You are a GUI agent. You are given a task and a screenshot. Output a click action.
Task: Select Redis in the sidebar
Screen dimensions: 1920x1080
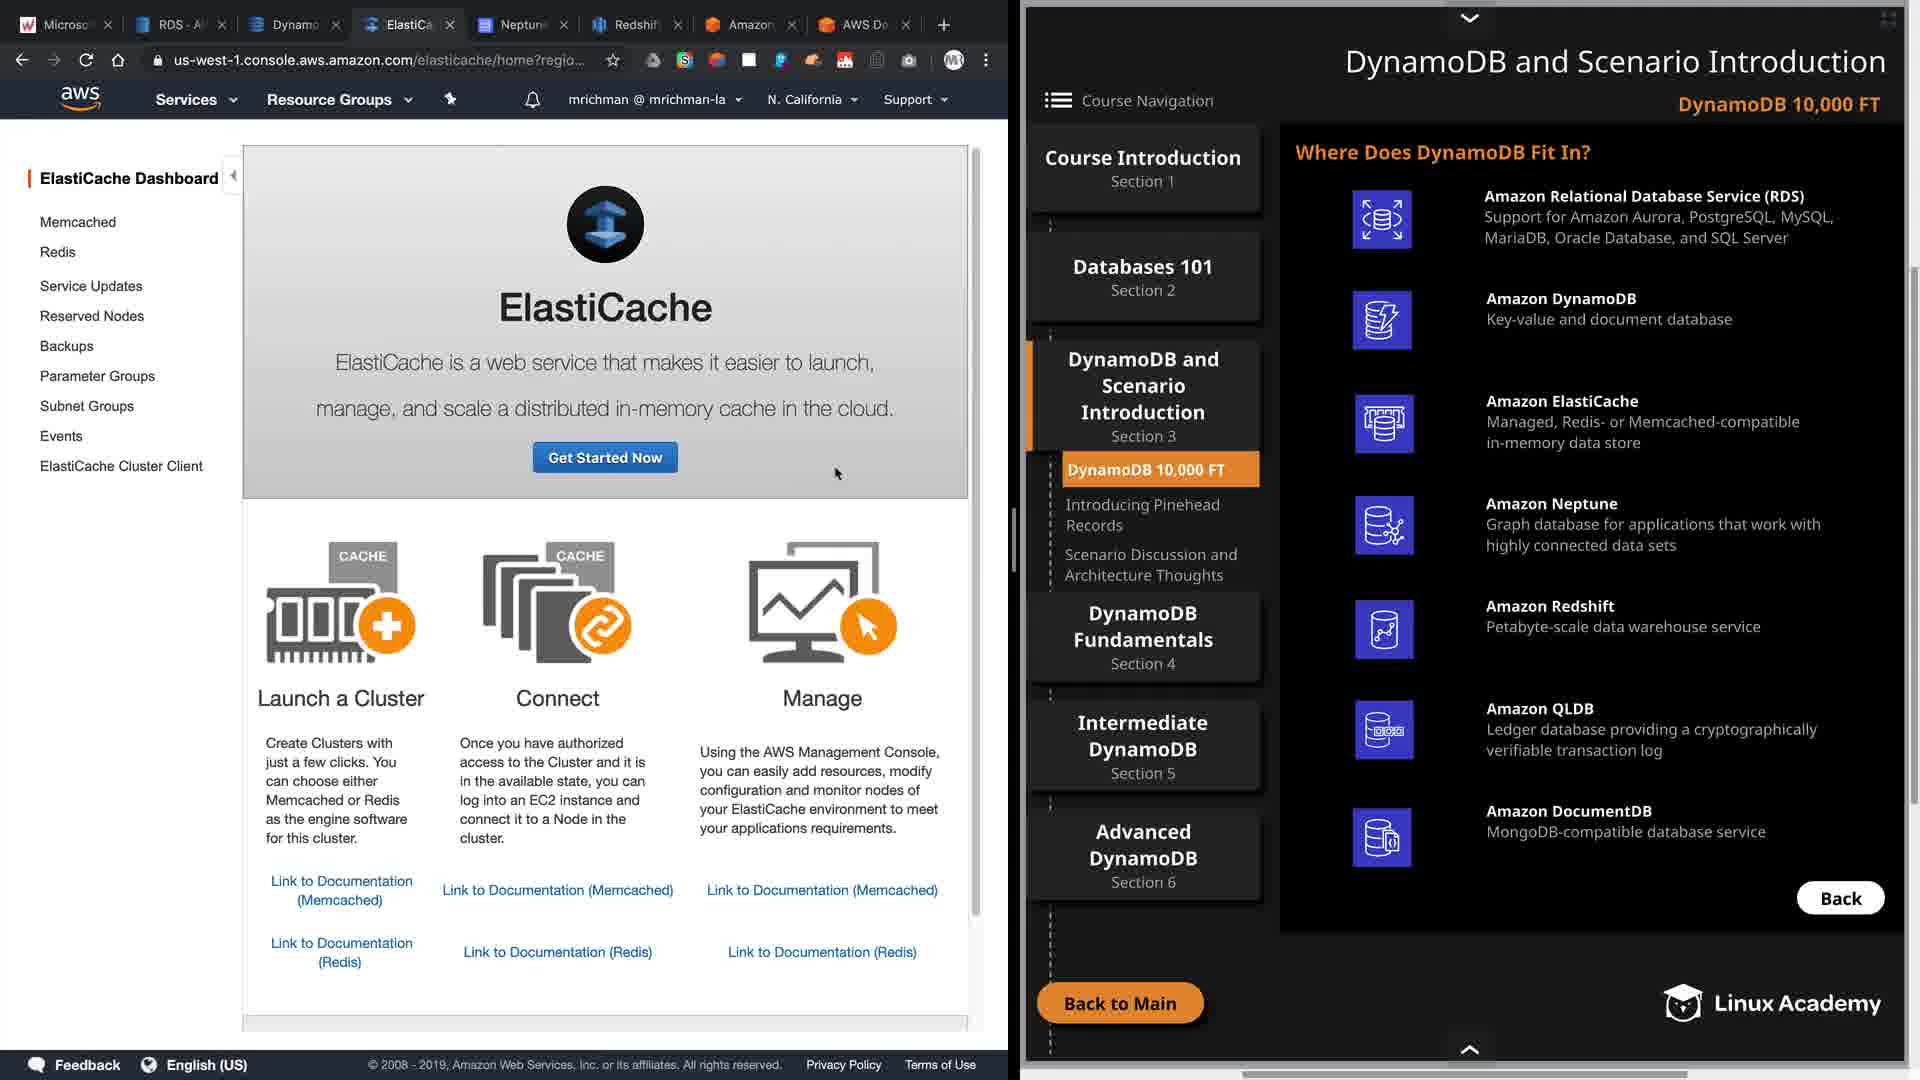[x=57, y=252]
